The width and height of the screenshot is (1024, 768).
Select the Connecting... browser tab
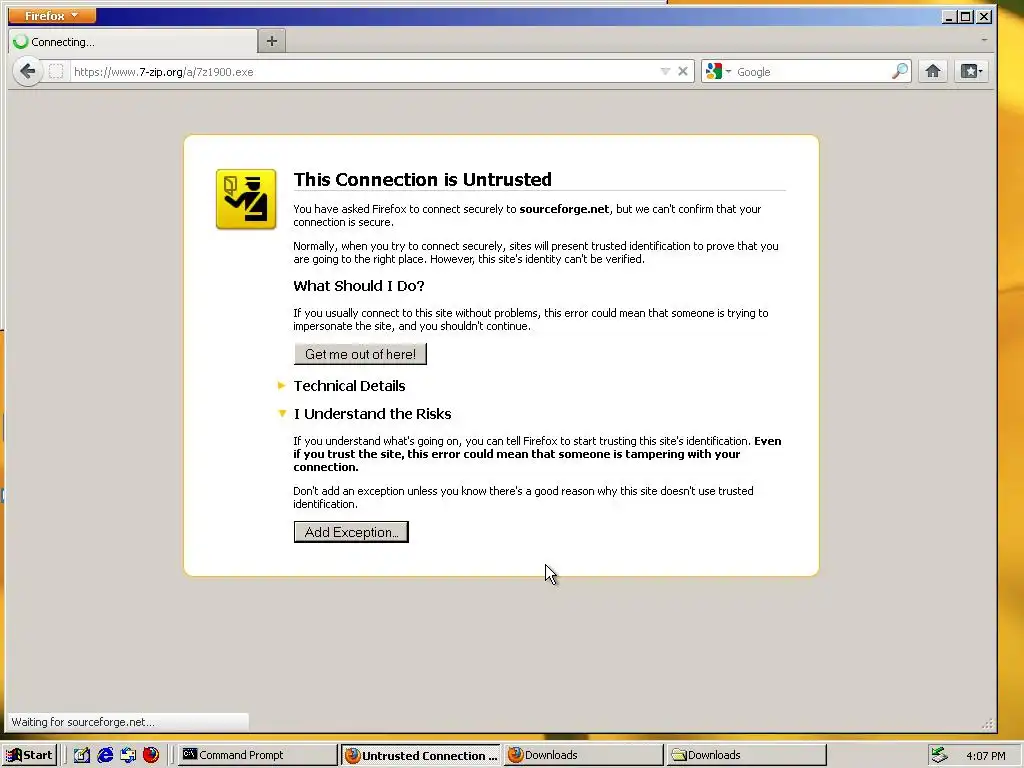click(133, 42)
